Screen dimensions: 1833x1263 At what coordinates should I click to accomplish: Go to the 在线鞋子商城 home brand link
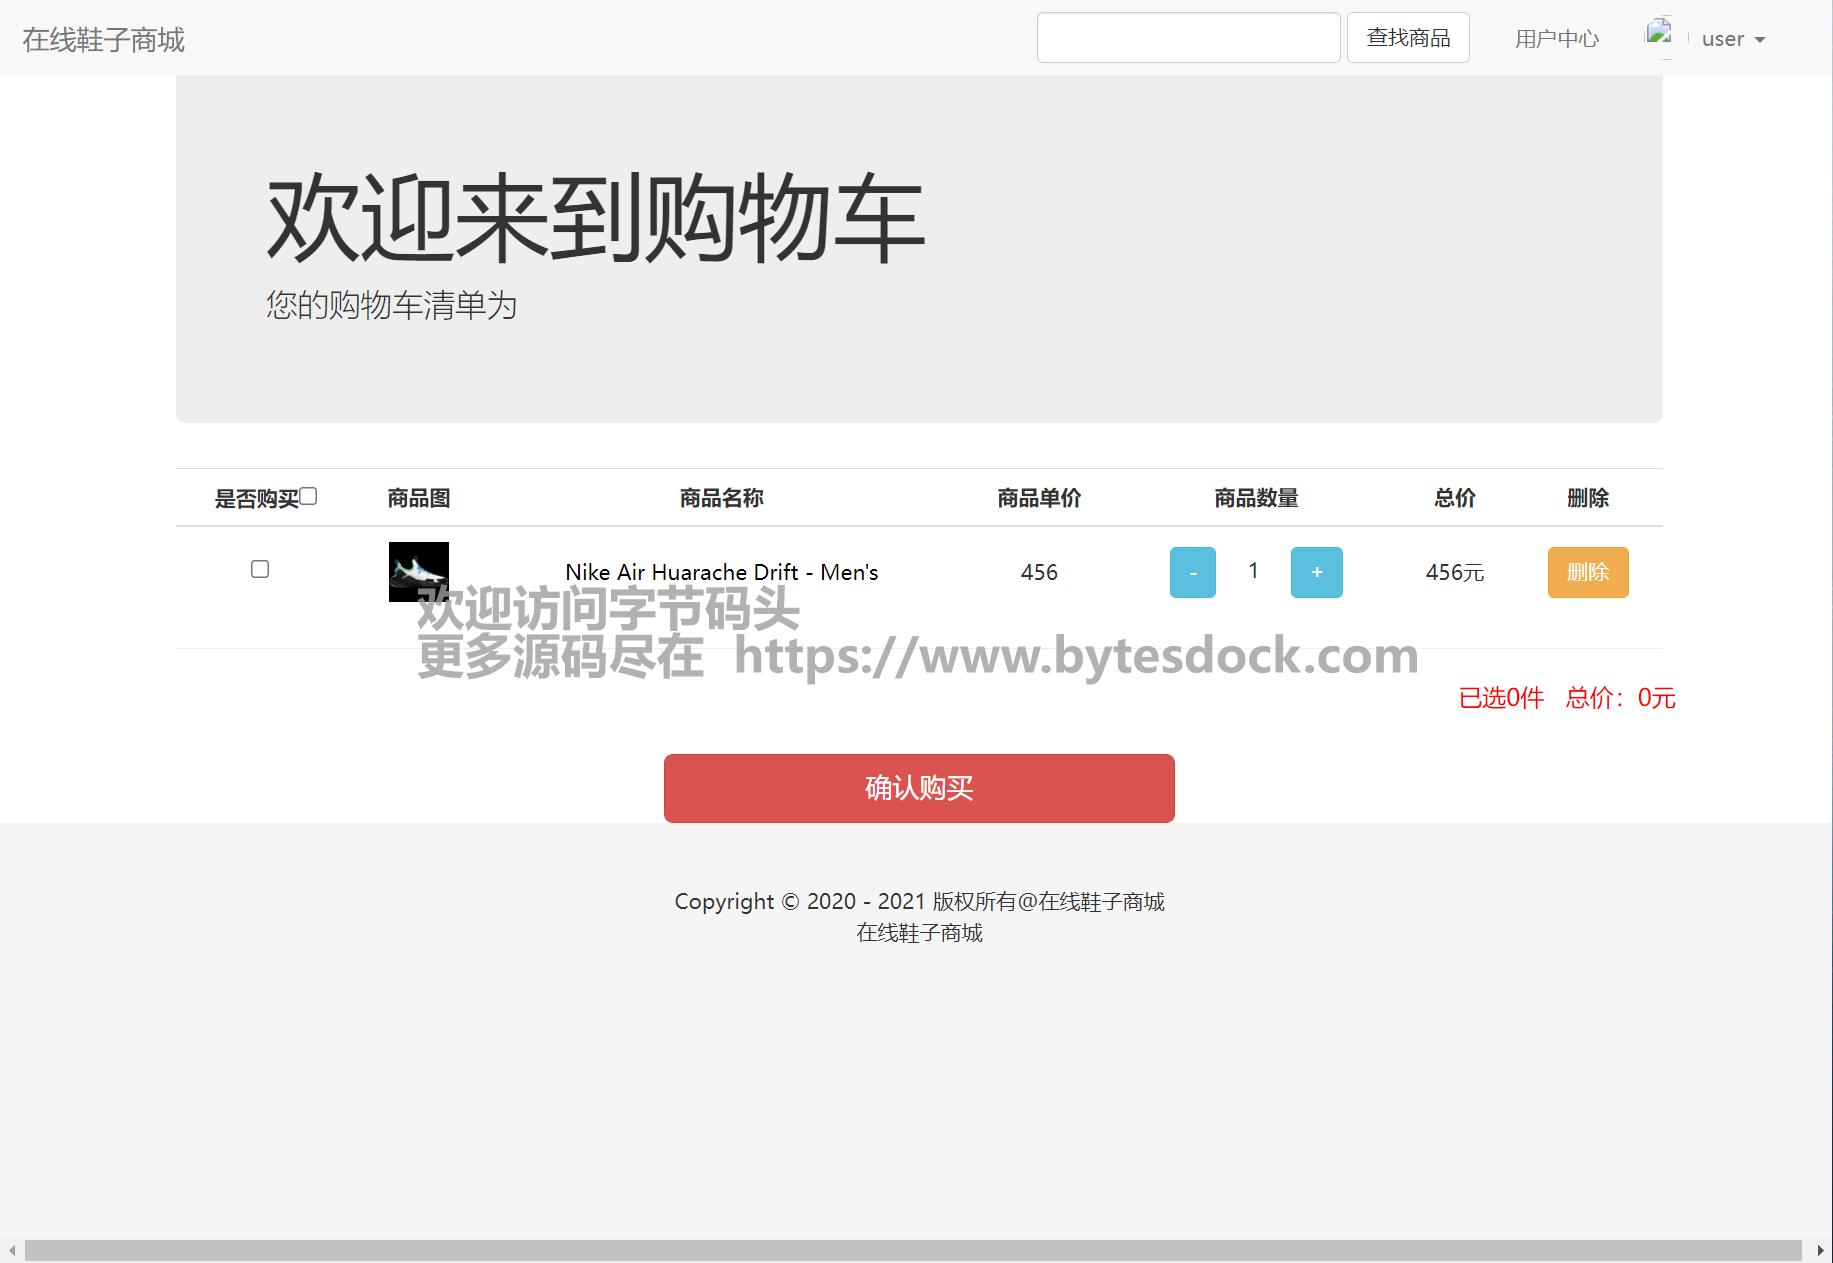coord(104,40)
